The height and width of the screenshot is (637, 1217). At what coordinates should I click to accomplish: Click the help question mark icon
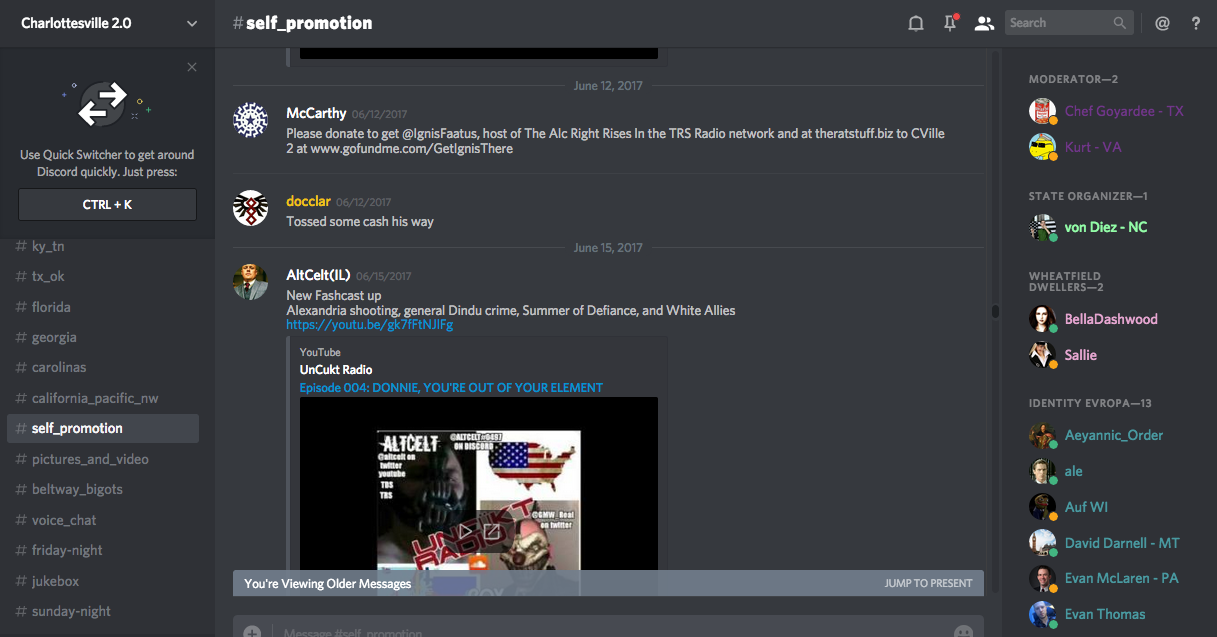coord(1195,23)
